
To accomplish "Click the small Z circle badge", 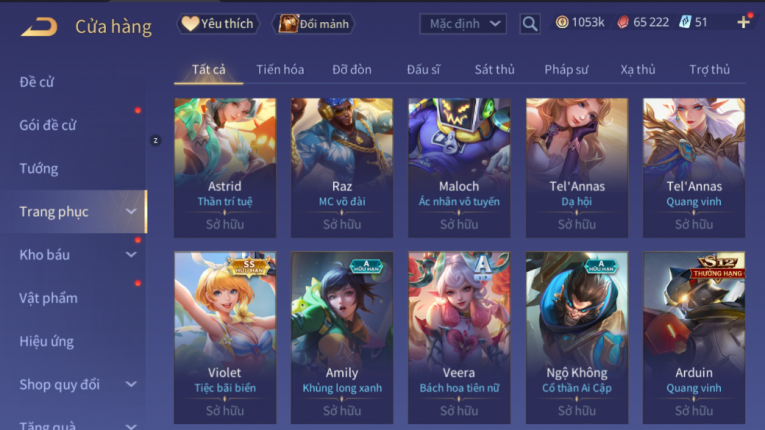I will coord(156,141).
